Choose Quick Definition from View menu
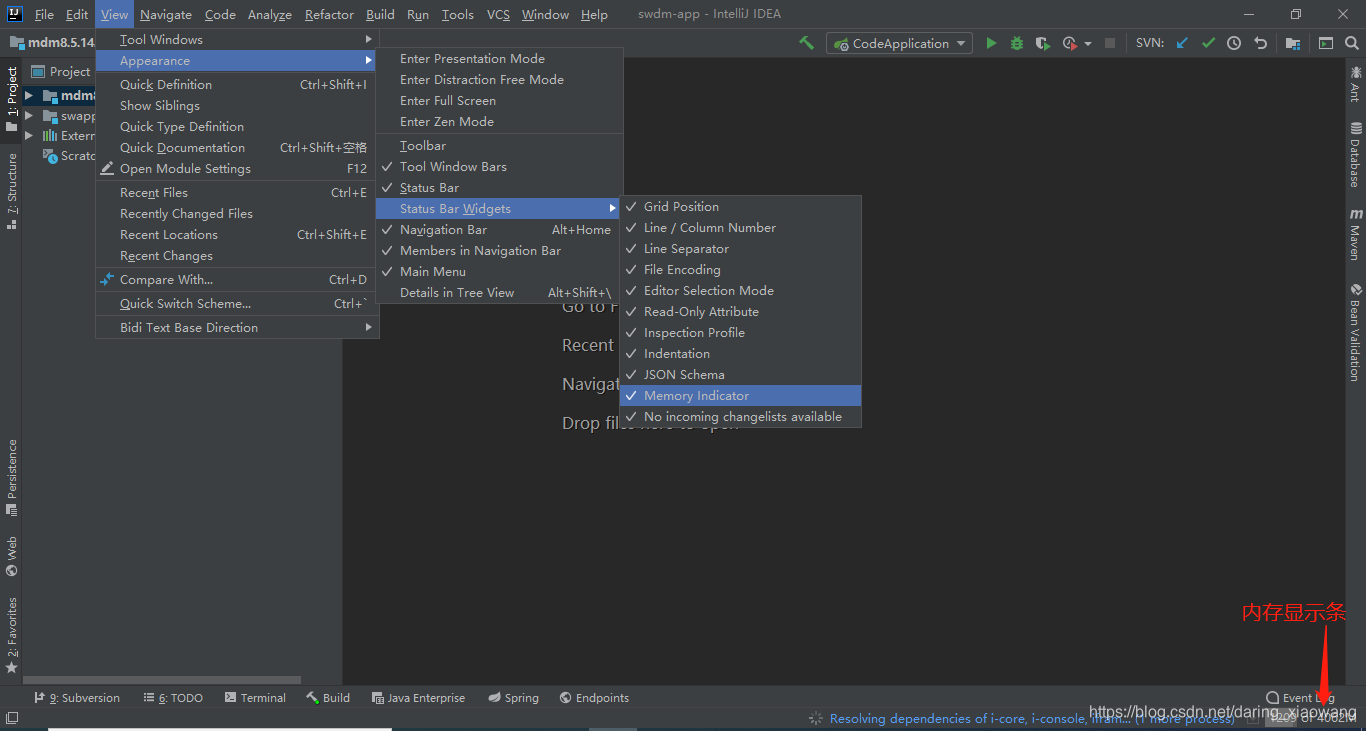This screenshot has width=1366, height=731. point(237,85)
